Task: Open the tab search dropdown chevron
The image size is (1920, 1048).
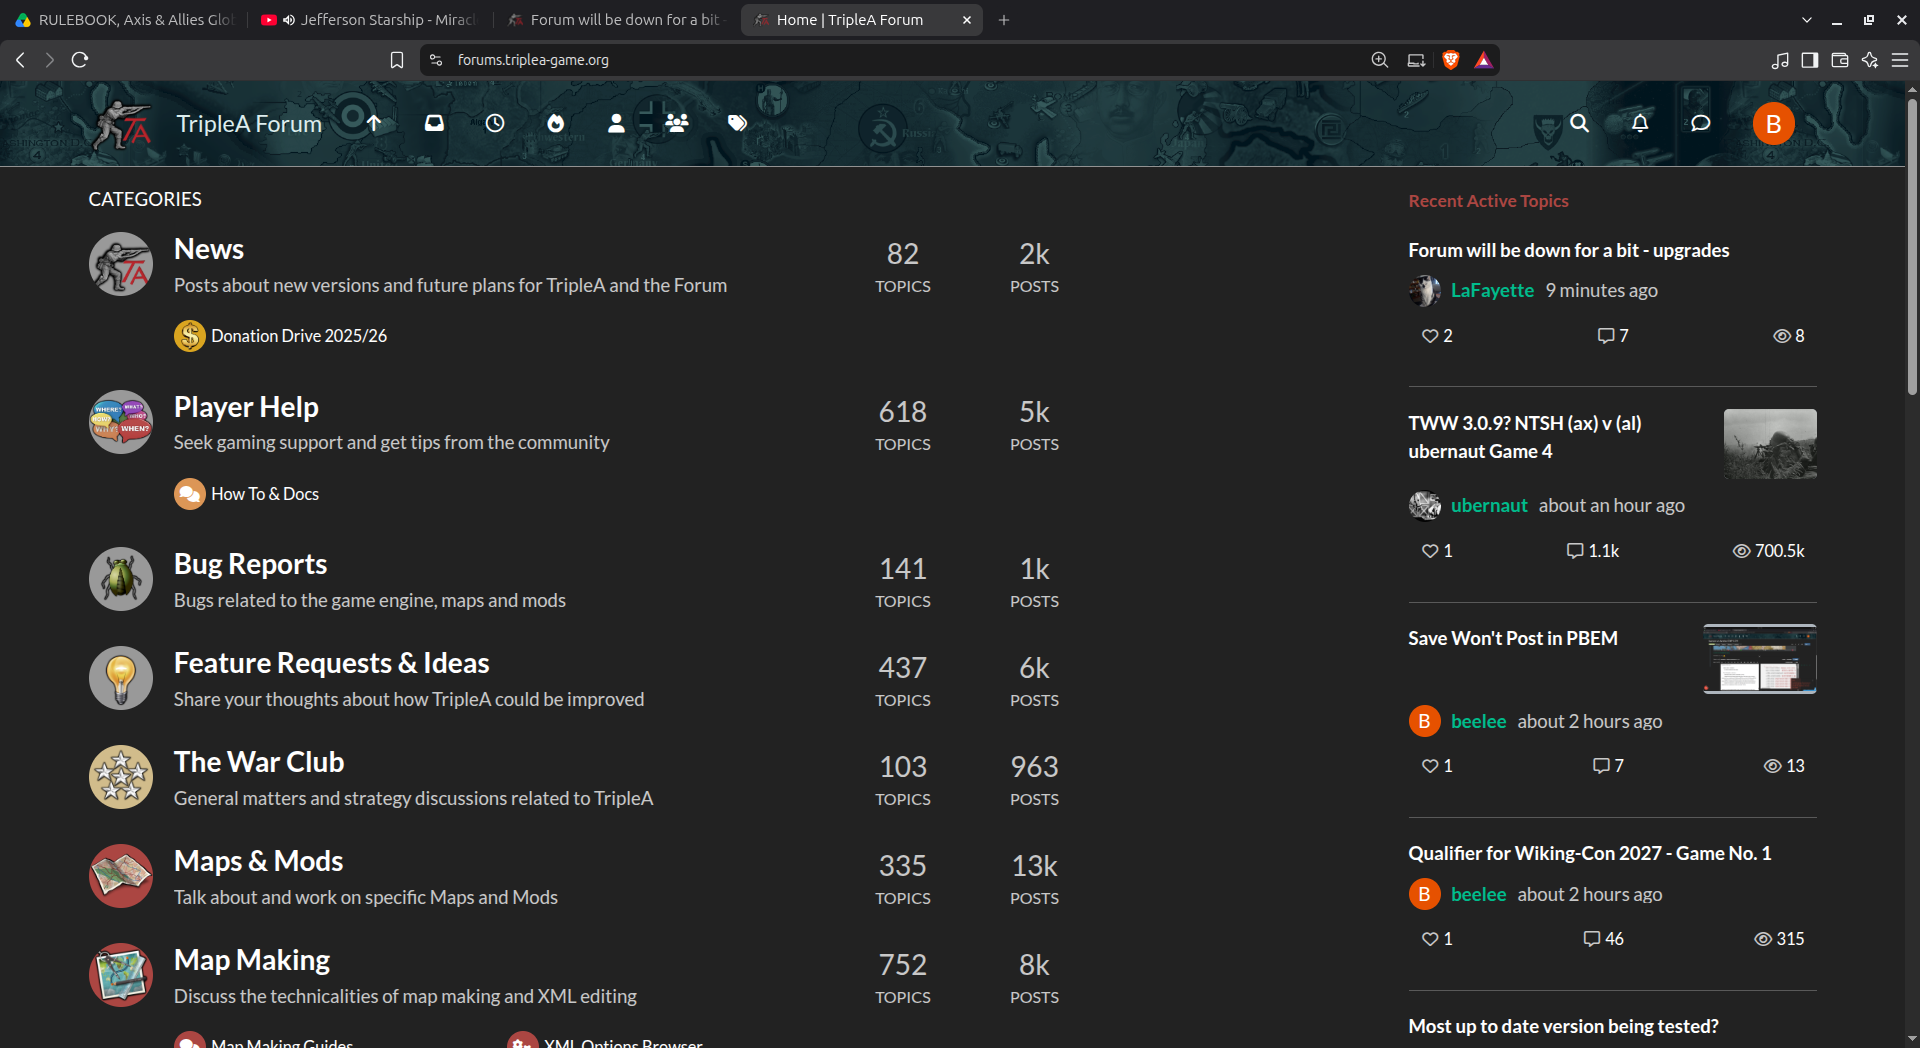Action: (1807, 20)
